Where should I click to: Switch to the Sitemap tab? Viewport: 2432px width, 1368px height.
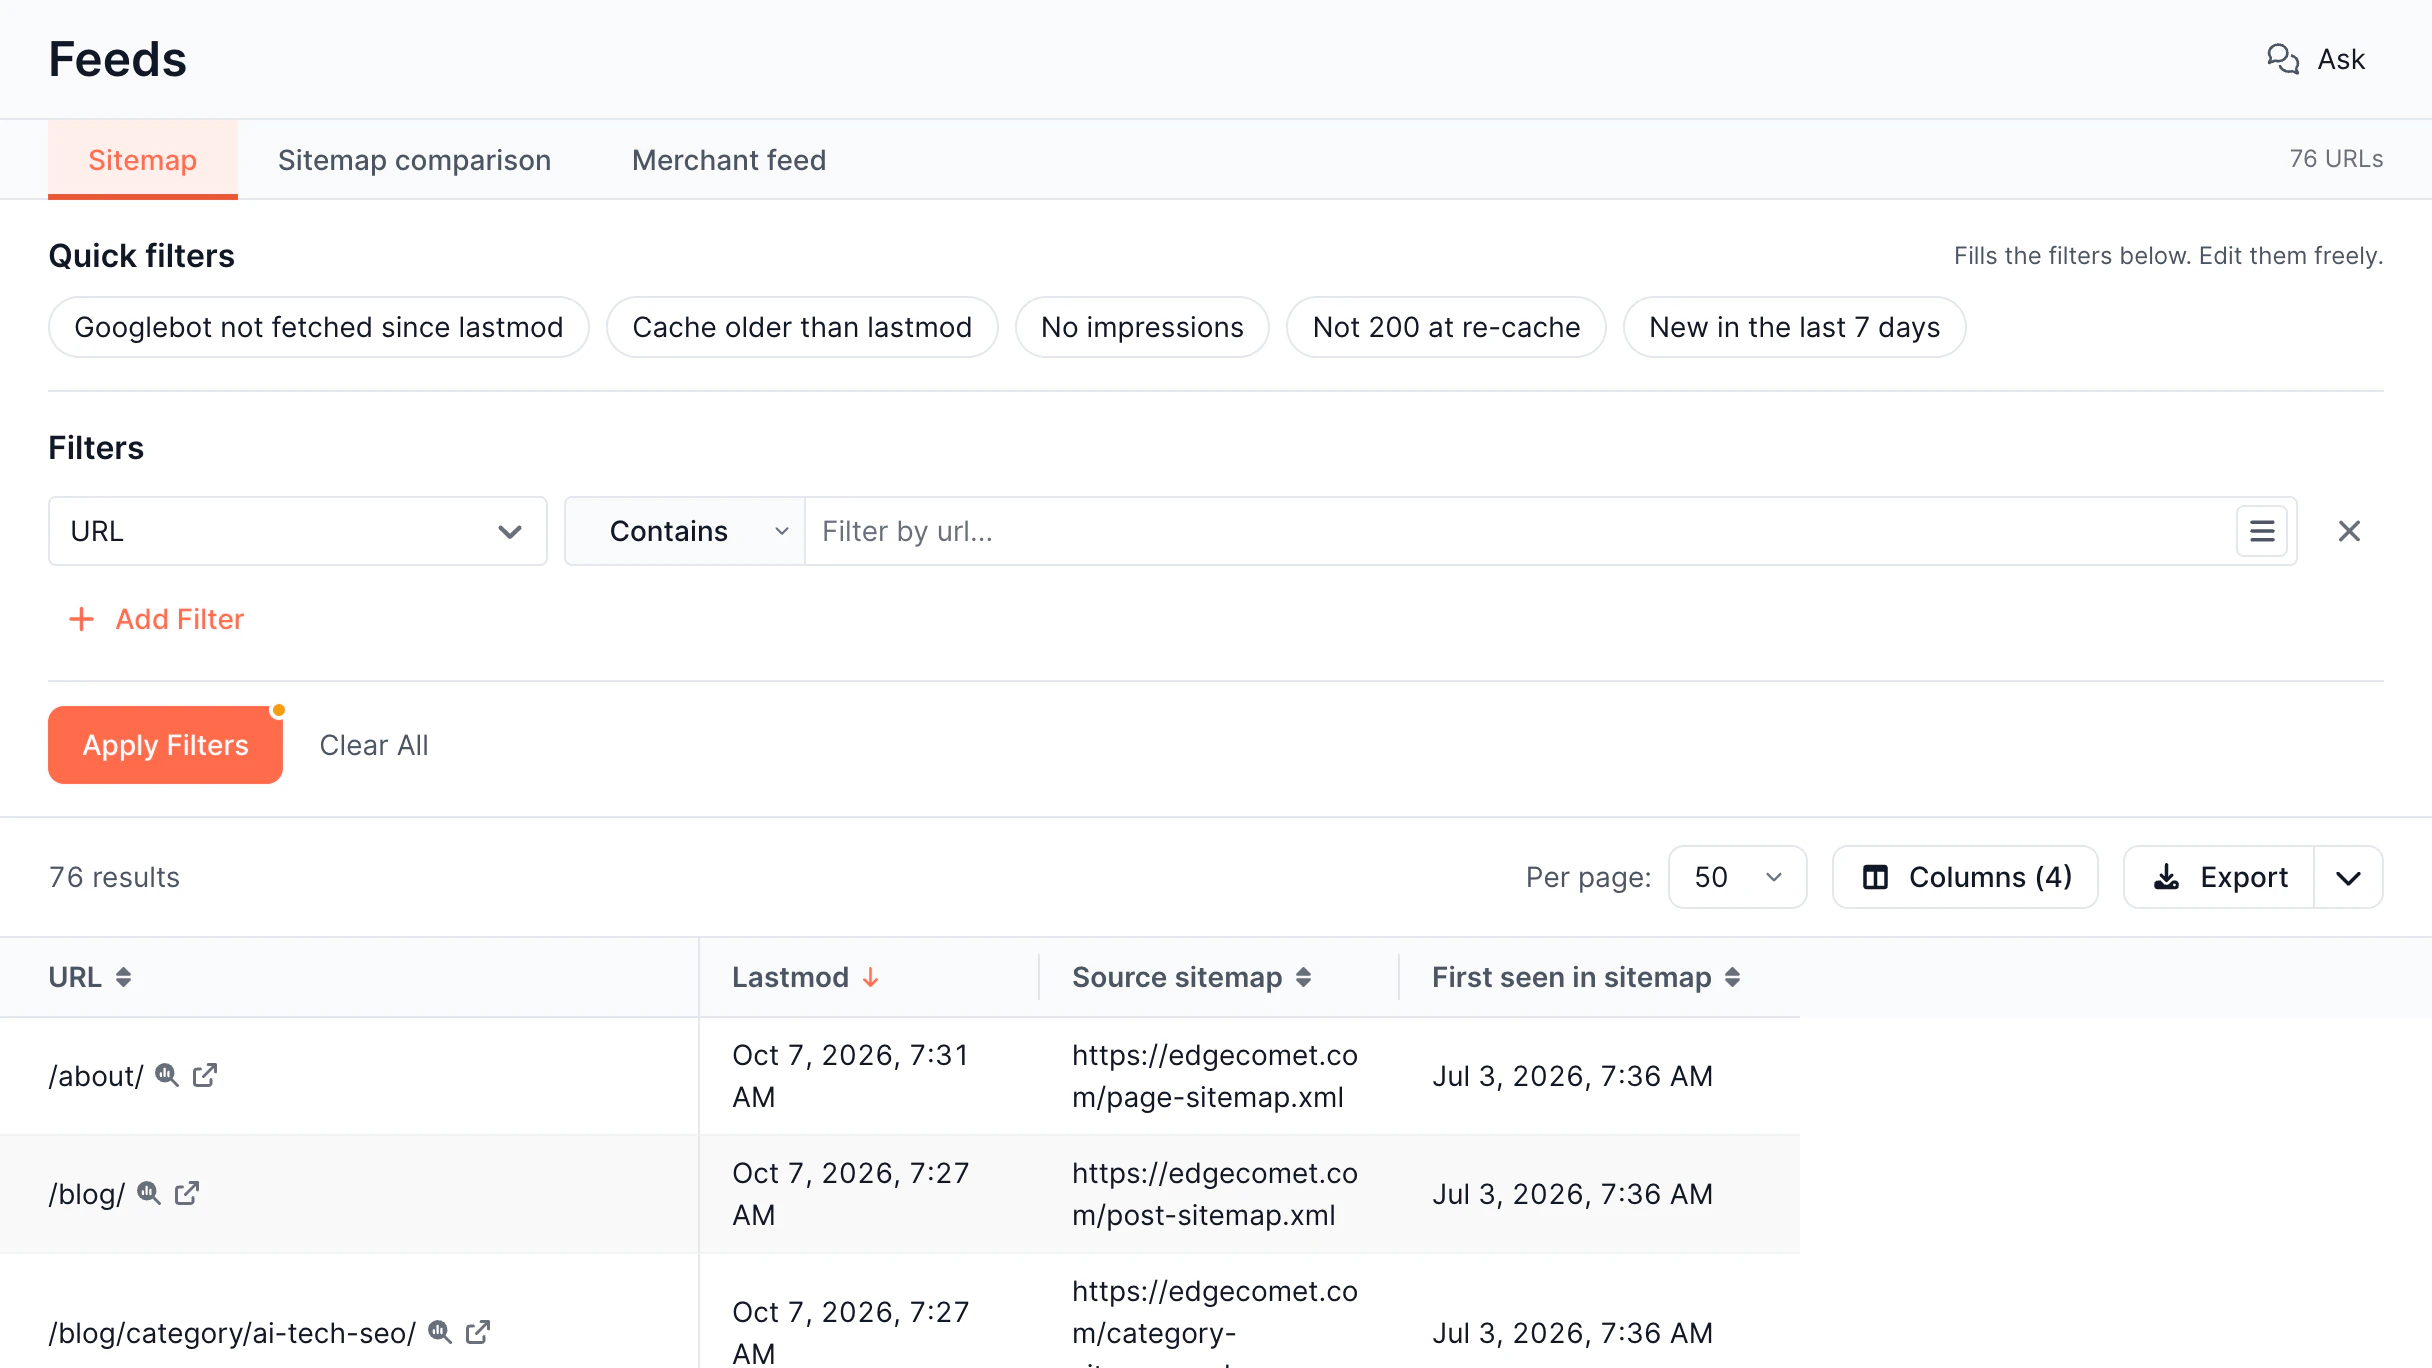click(x=143, y=160)
